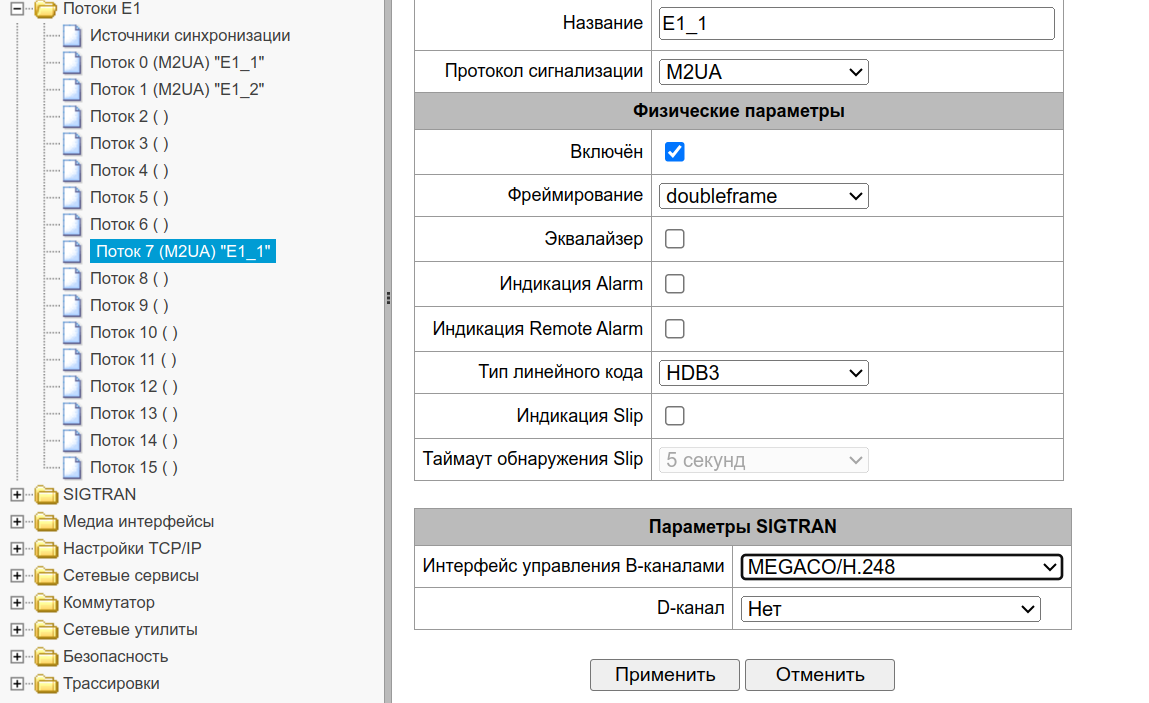
Task: Click the SIGTRAN folder icon
Action: point(46,494)
